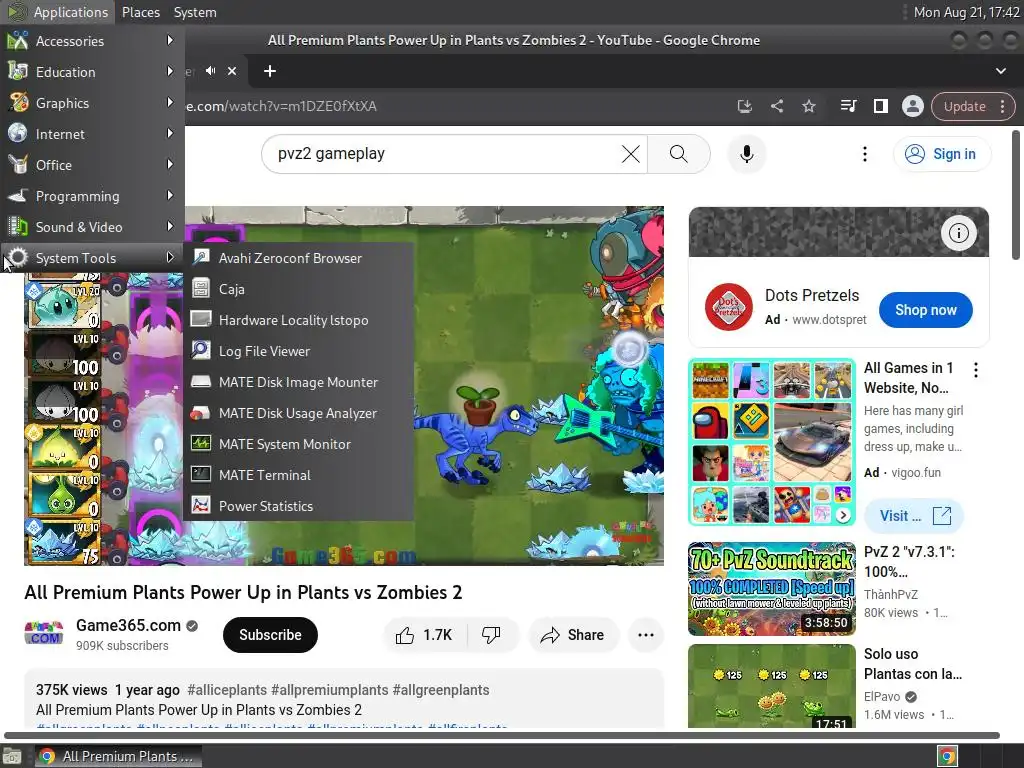Clear the YouTube search text
The width and height of the screenshot is (1024, 768).
pos(630,154)
